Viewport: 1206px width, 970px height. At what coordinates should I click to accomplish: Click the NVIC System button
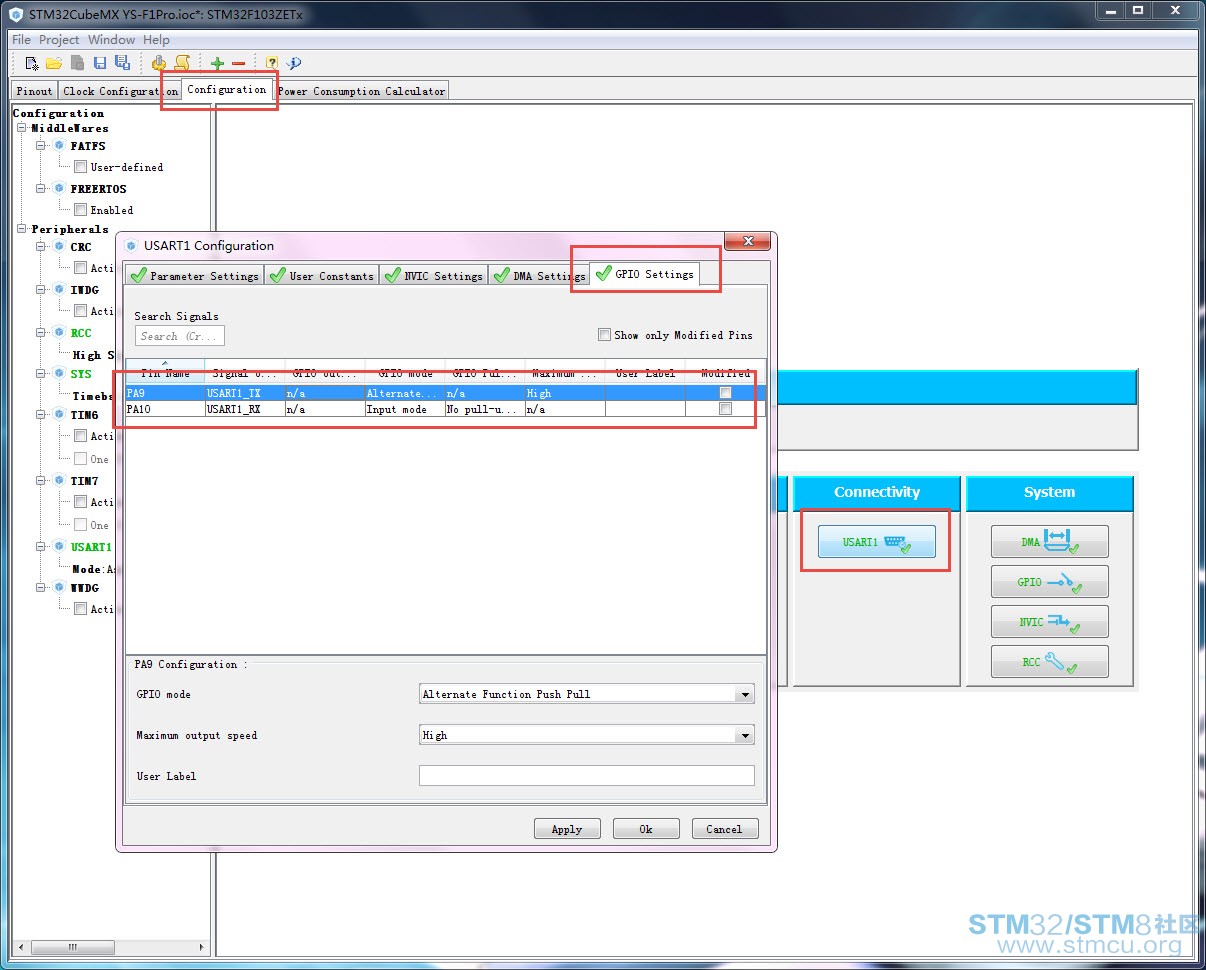[x=1050, y=622]
